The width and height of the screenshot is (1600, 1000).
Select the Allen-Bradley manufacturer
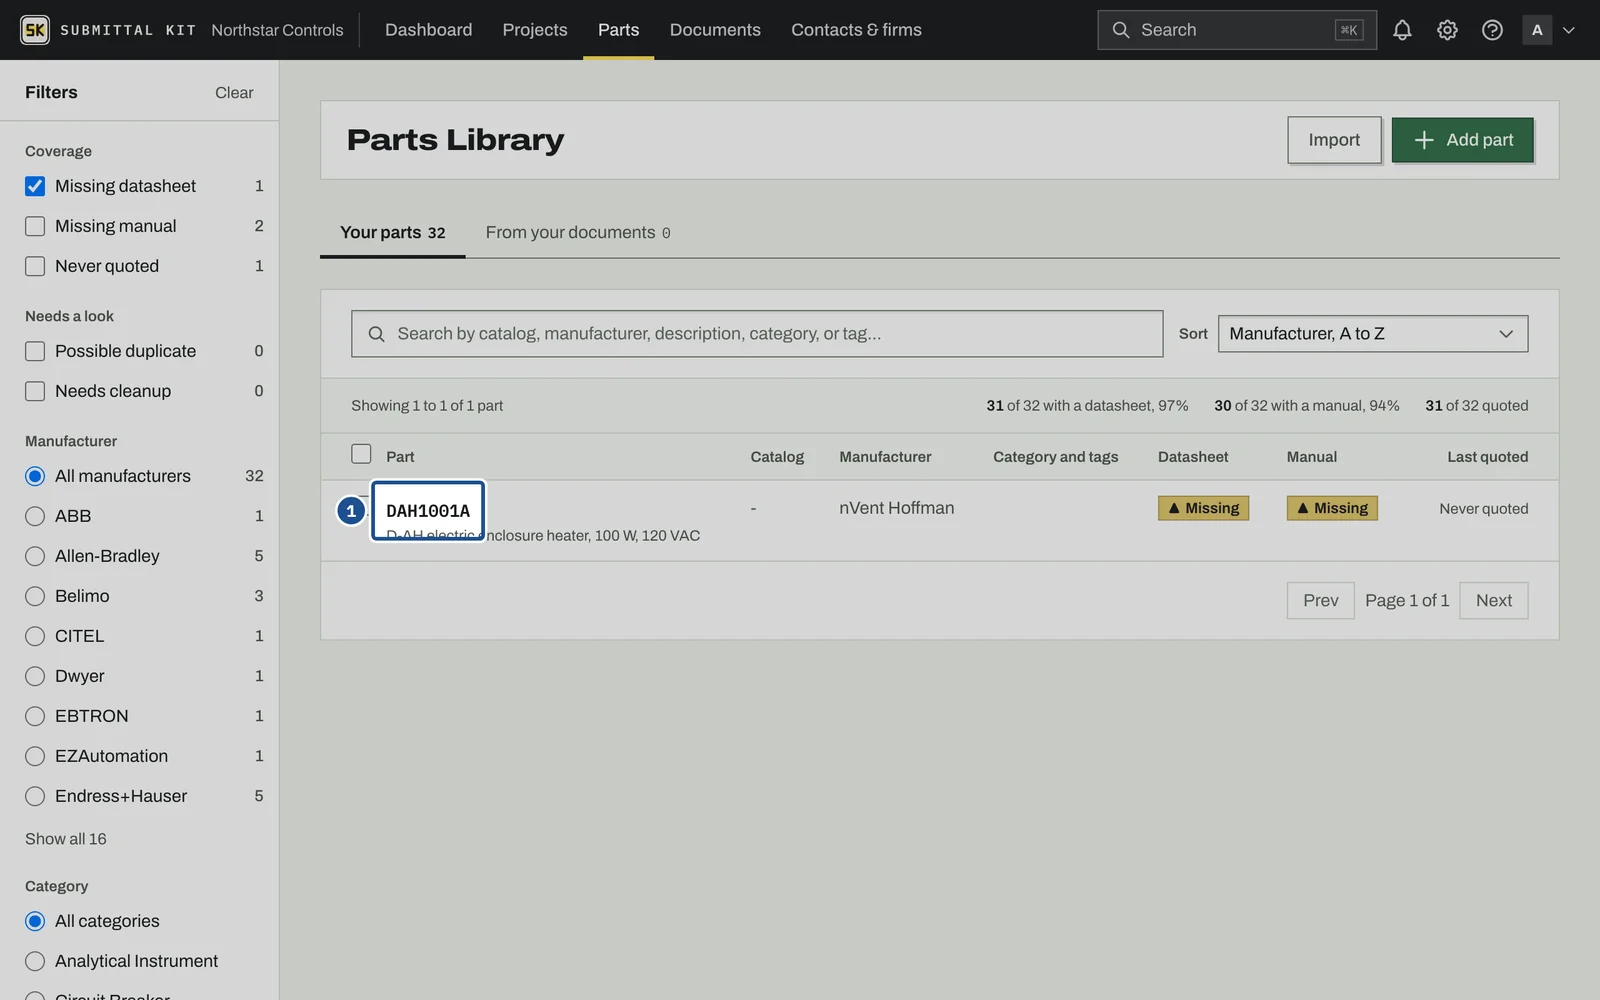point(35,556)
